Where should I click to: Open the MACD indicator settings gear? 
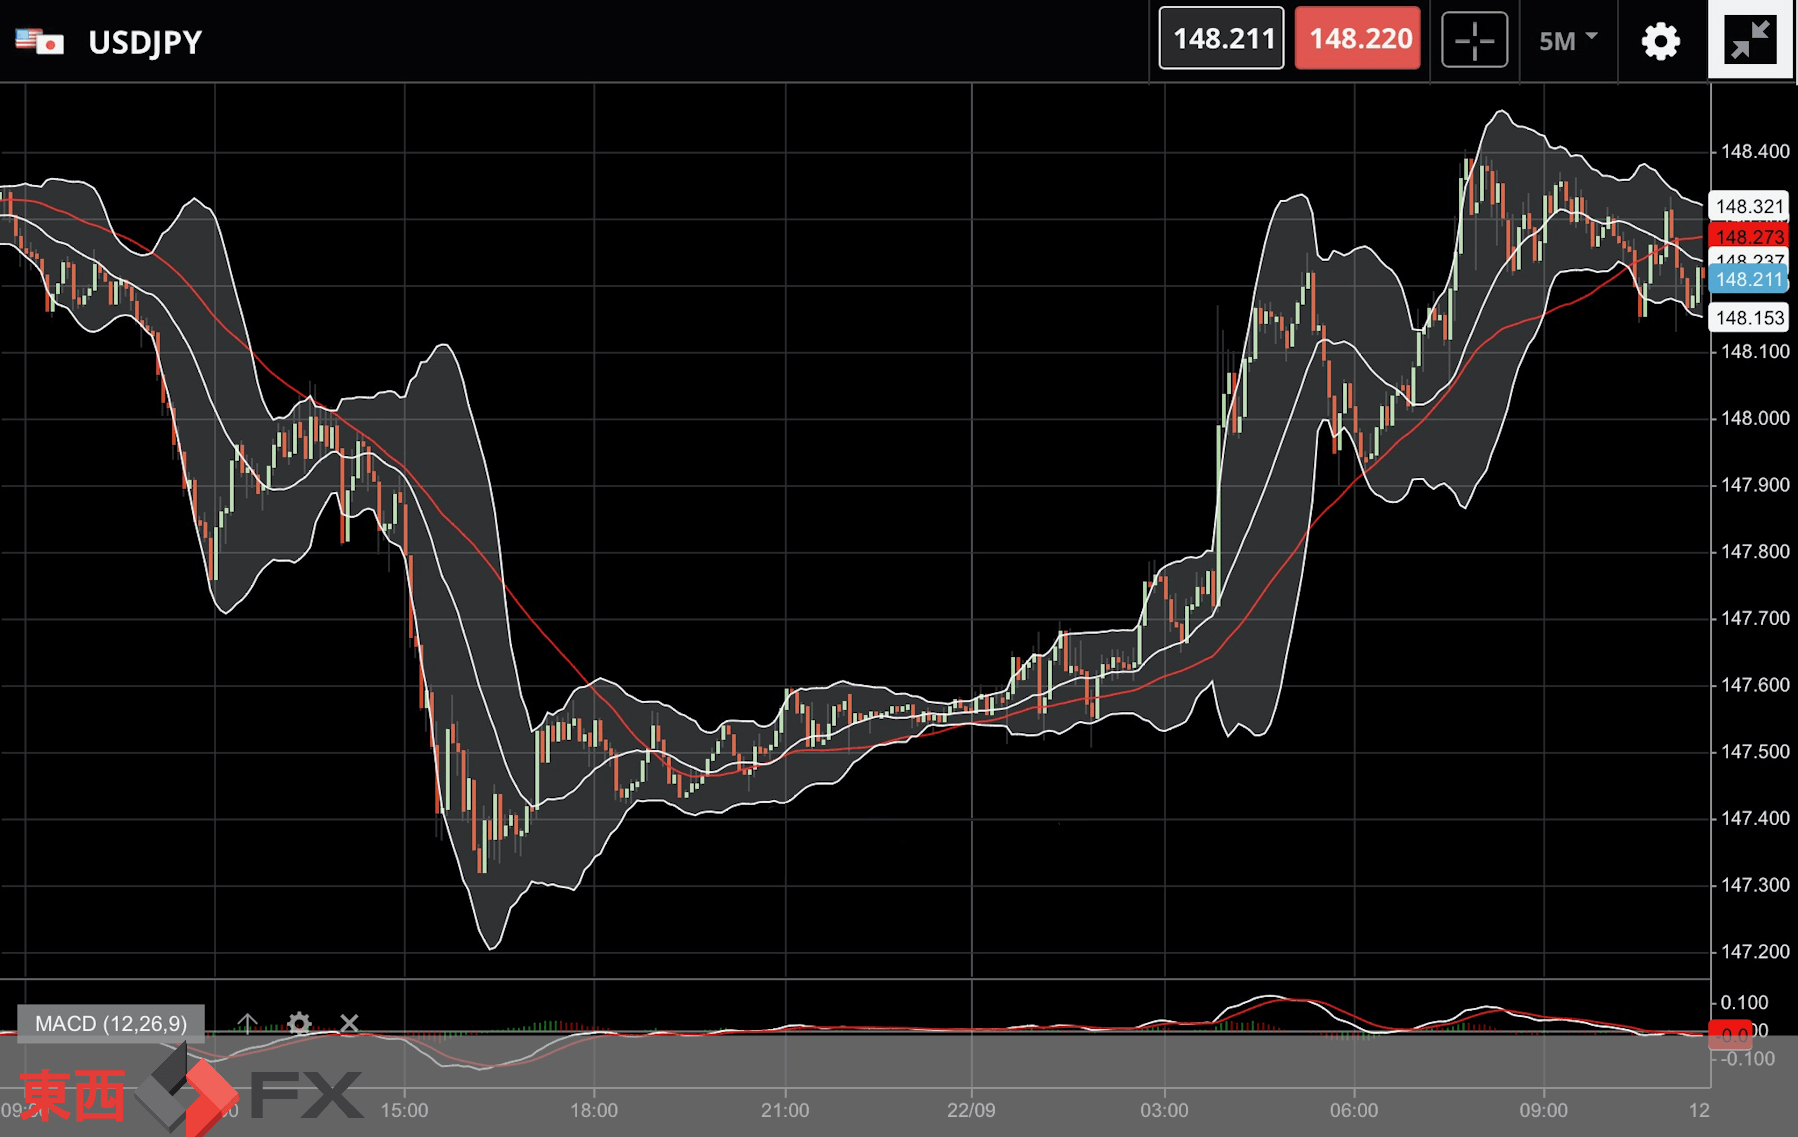299,1023
